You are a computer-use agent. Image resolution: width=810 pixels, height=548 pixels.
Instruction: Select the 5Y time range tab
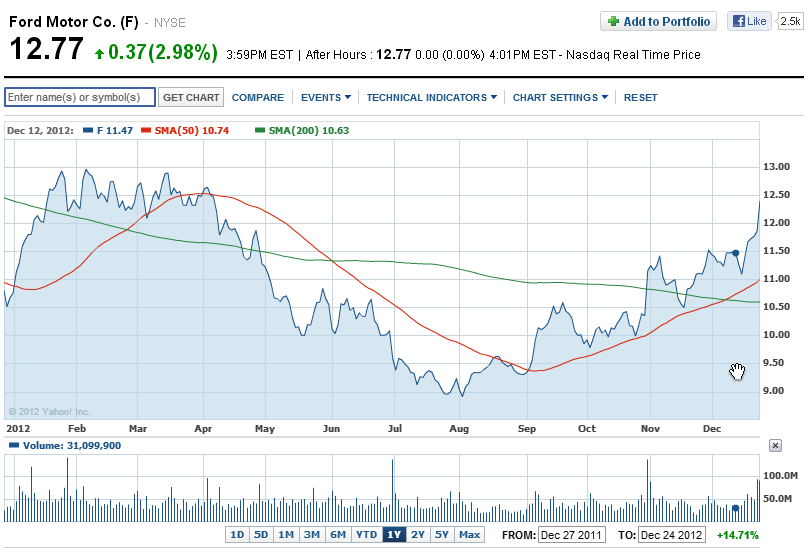(x=442, y=535)
